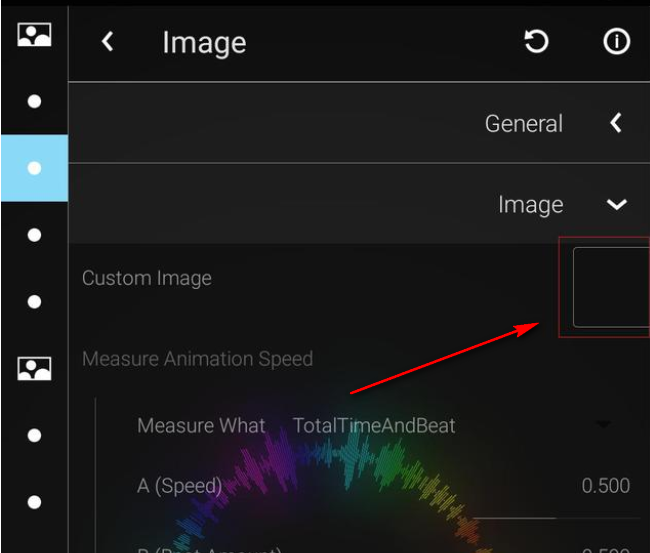The image size is (650, 553).
Task: Select the lower image icon in the sidebar
Action: (34, 369)
